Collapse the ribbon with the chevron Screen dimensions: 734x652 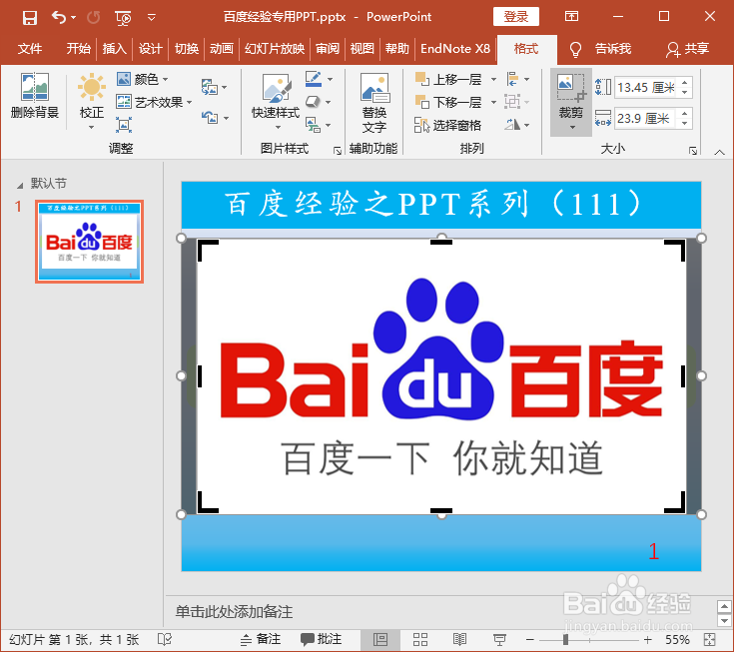coord(719,152)
